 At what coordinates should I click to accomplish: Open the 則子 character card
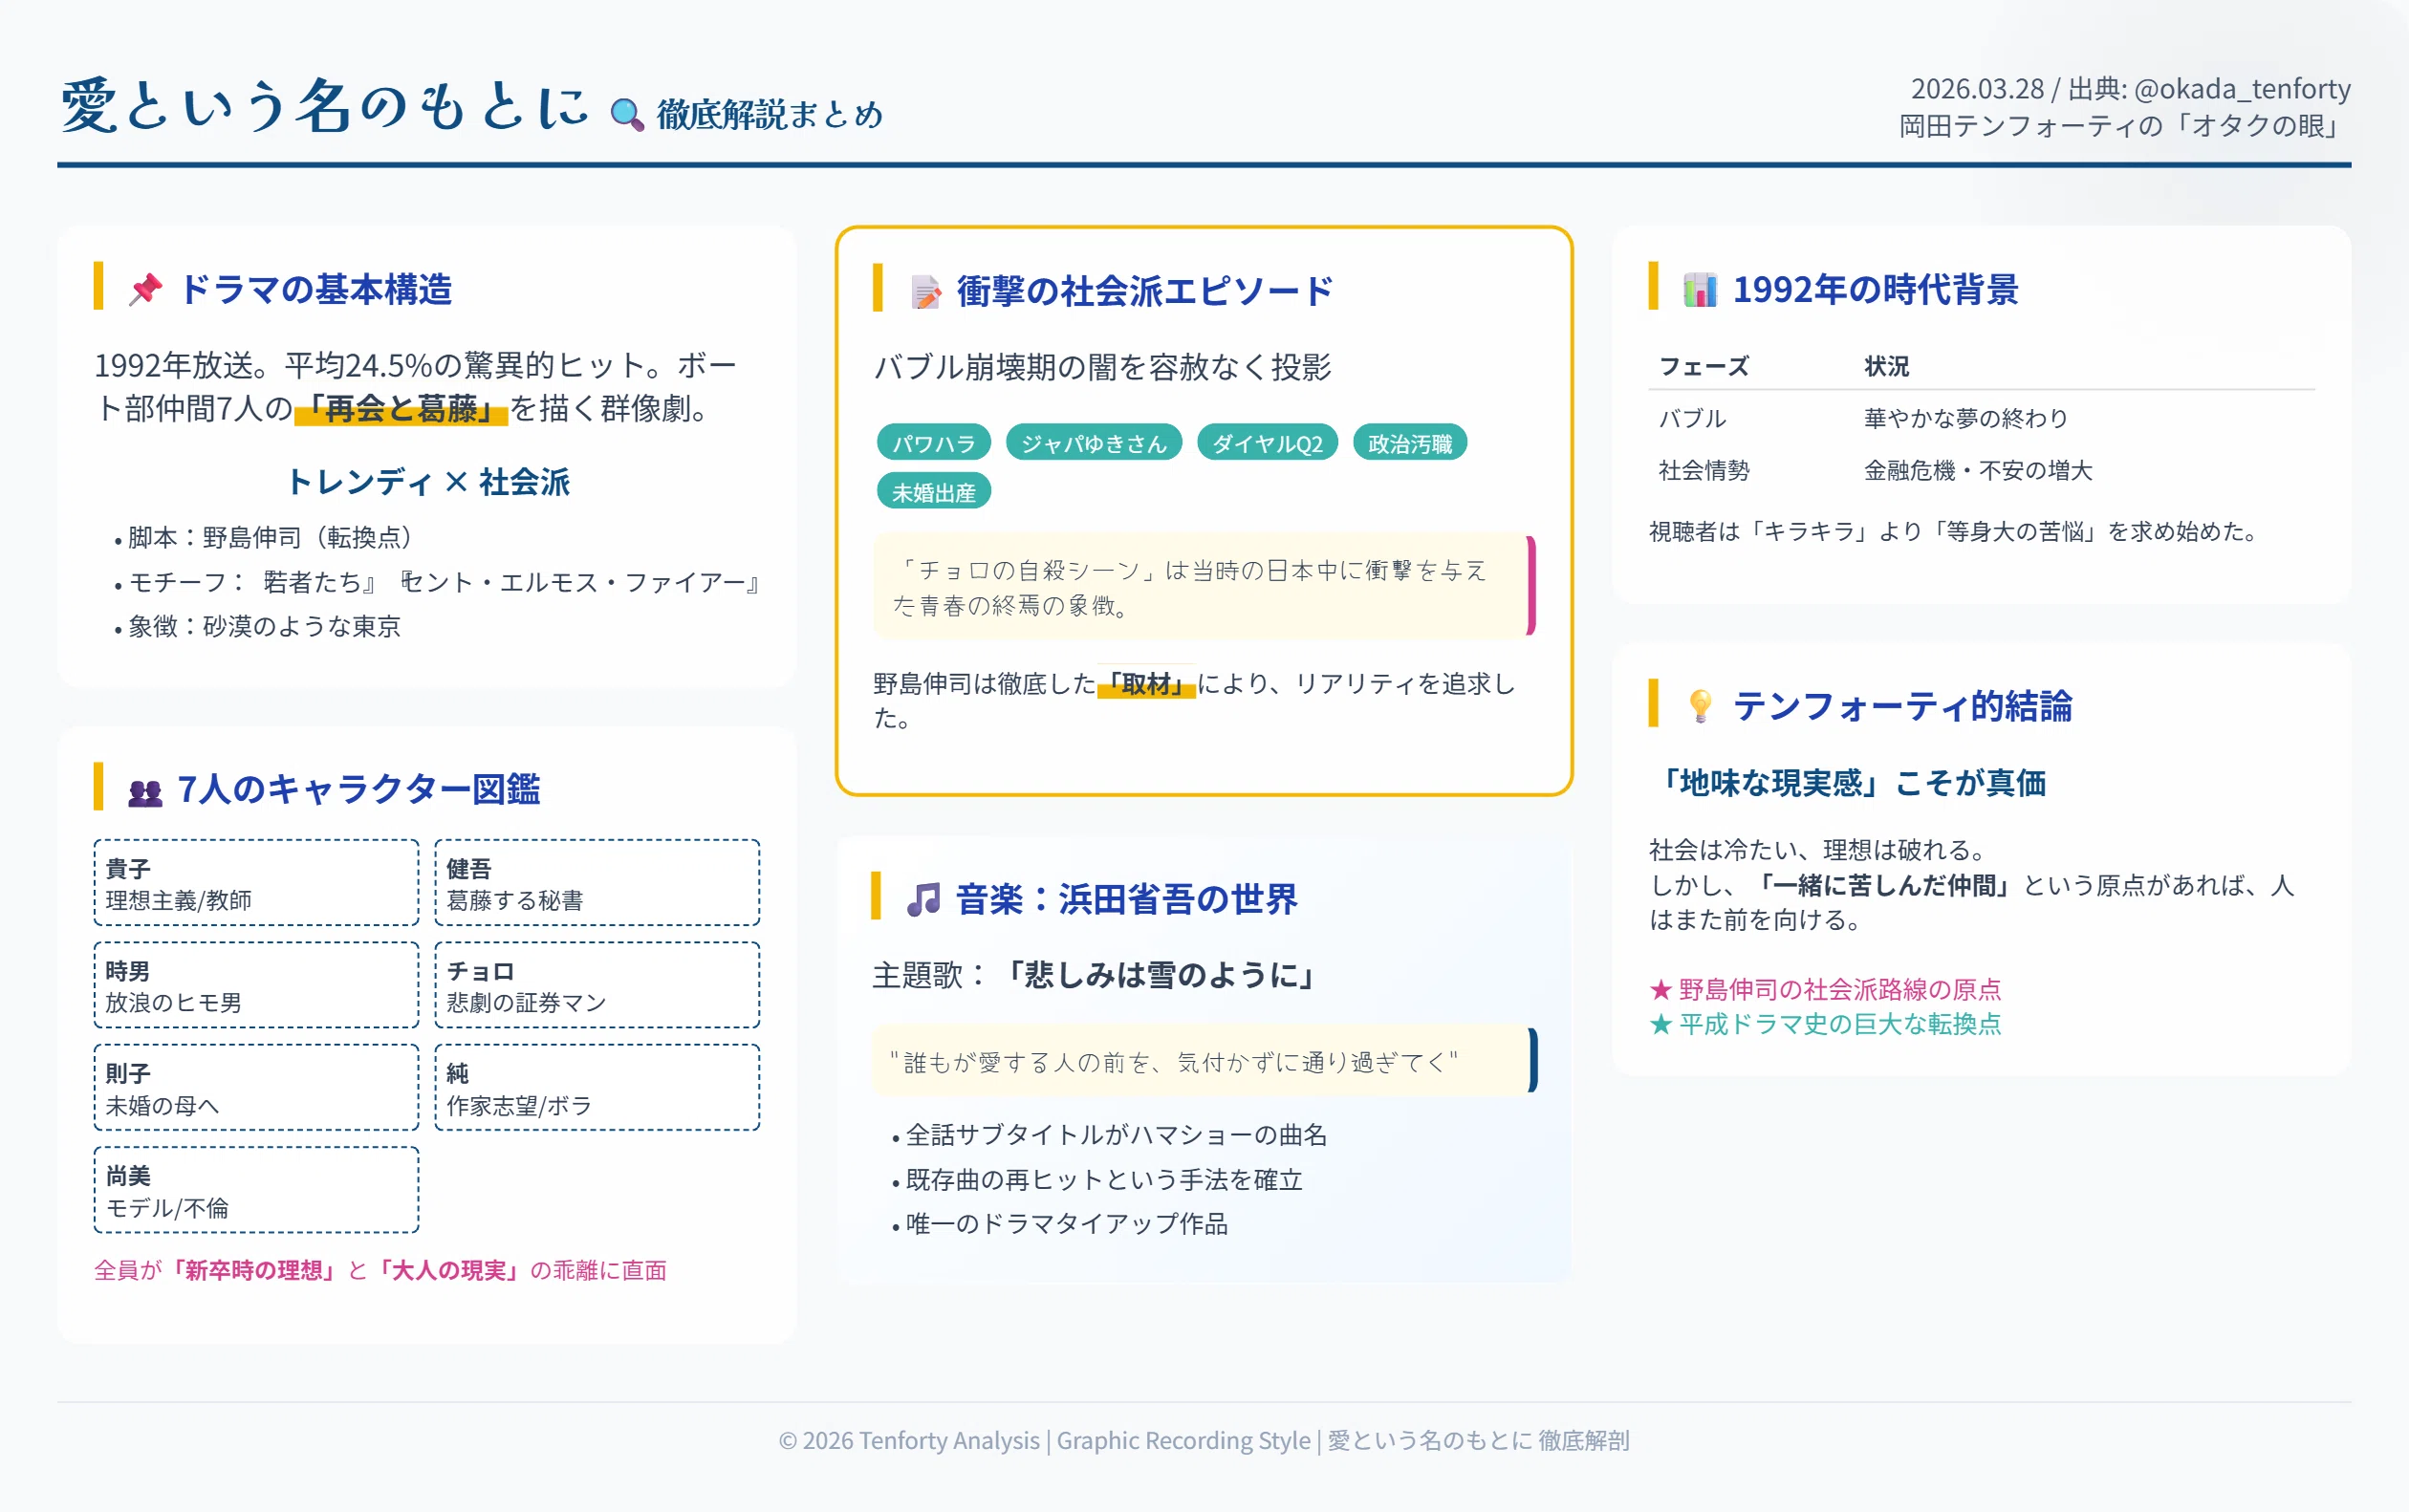pyautogui.click(x=256, y=1088)
